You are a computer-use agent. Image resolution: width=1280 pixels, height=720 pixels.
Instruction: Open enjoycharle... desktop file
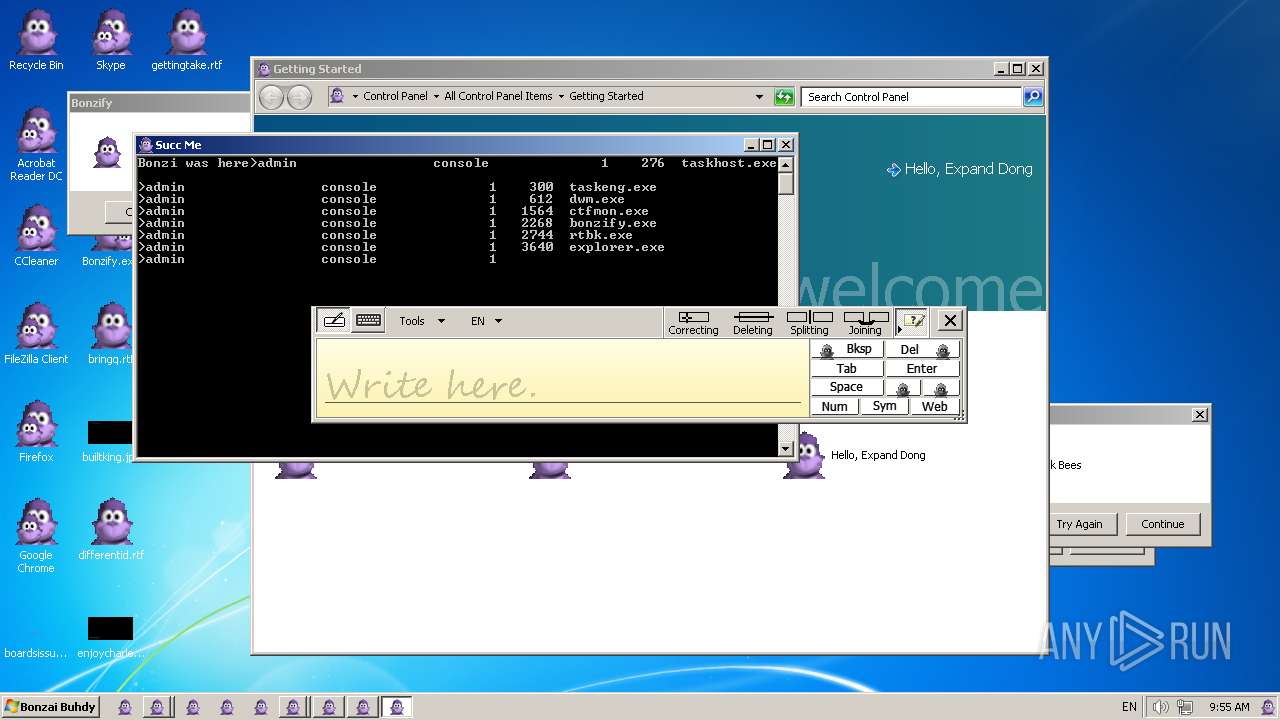[x=110, y=638]
